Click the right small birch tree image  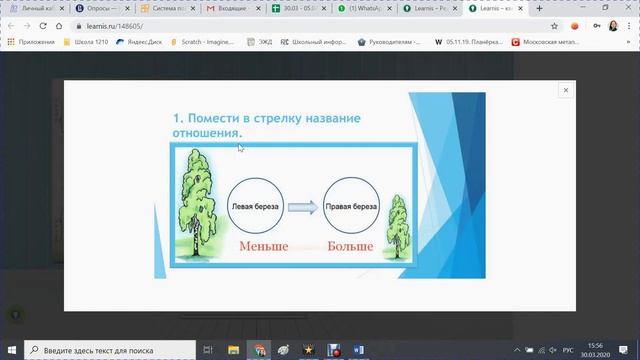(x=398, y=227)
